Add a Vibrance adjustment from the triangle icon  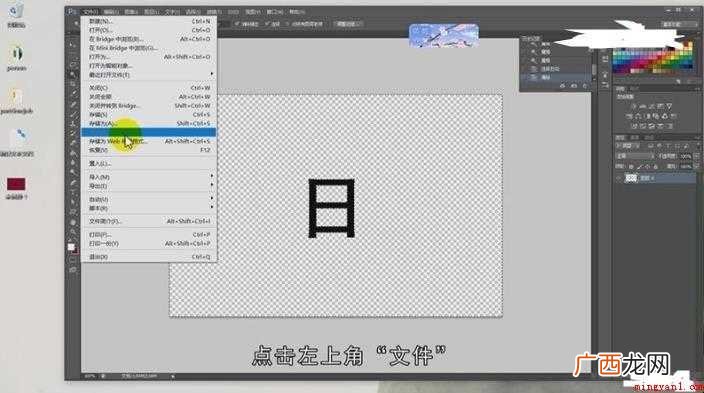669,106
